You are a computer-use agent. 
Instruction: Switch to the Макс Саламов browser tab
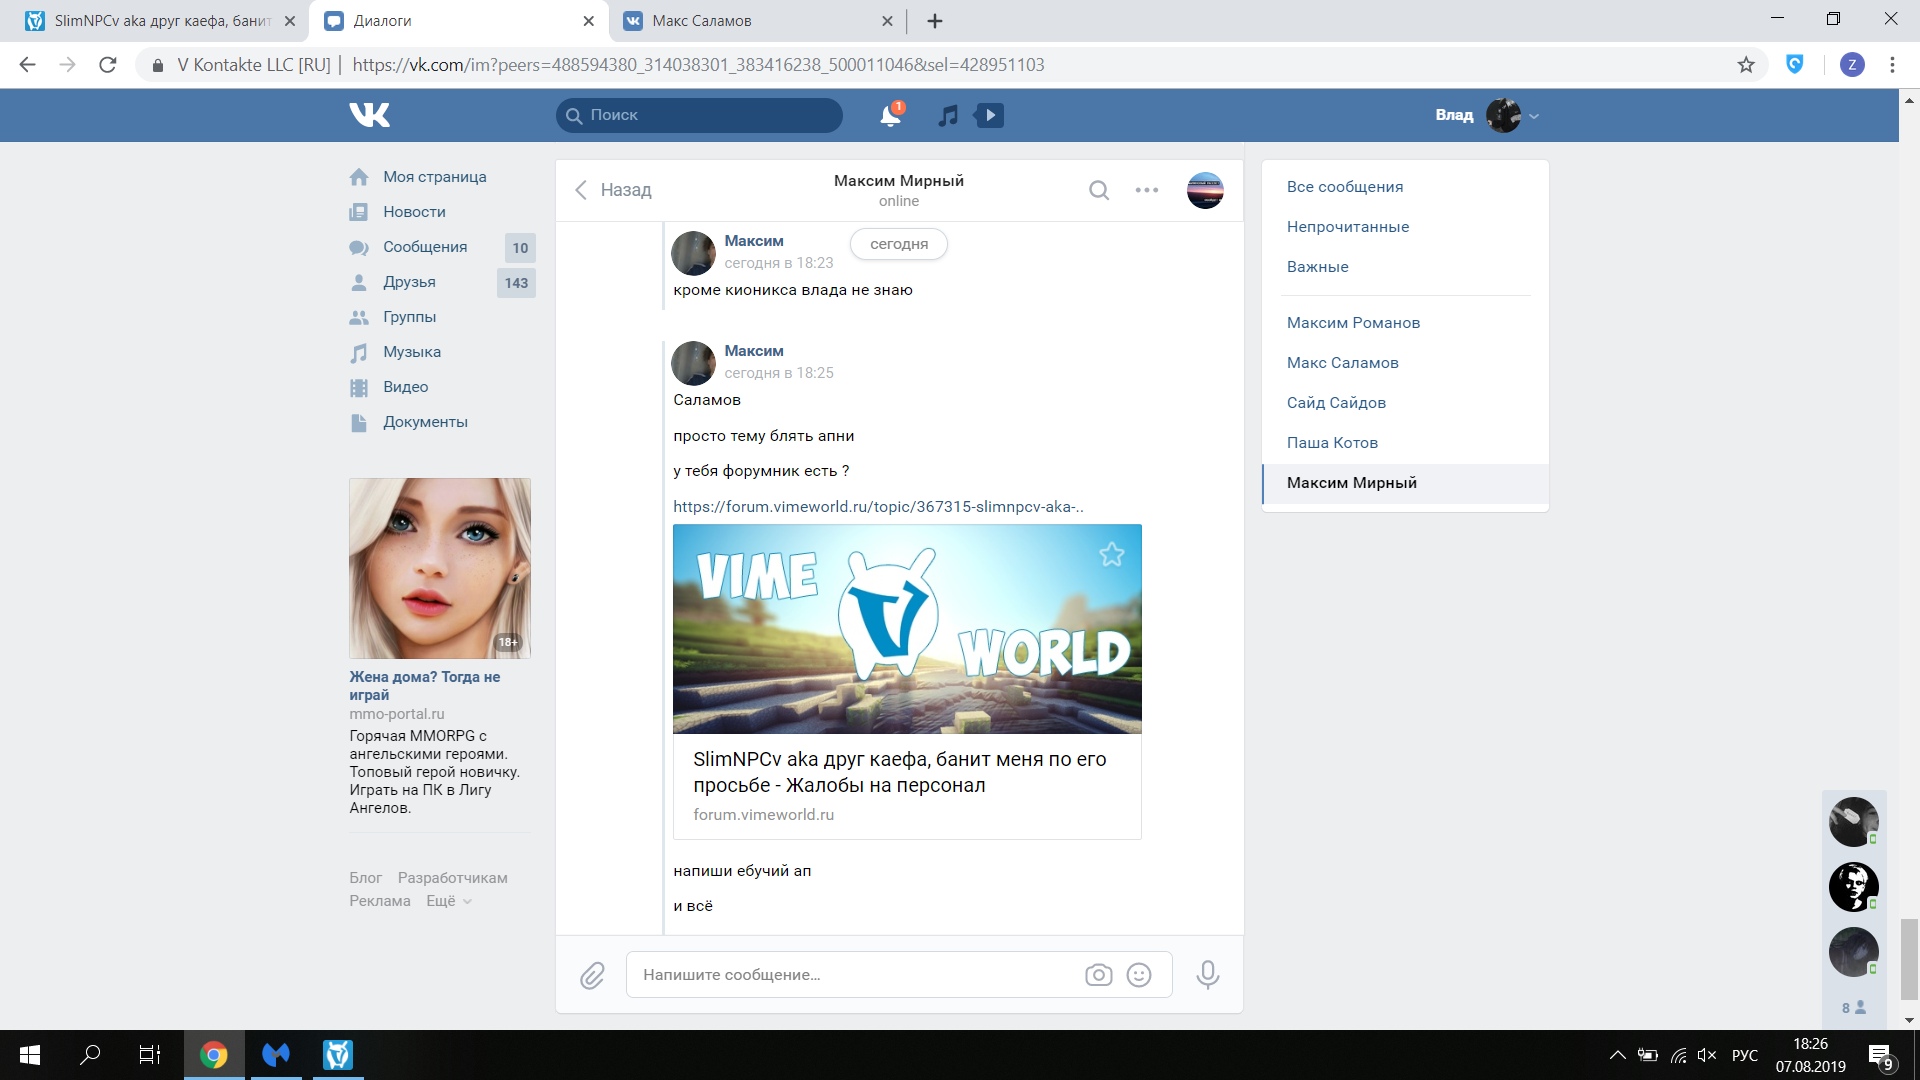point(758,21)
